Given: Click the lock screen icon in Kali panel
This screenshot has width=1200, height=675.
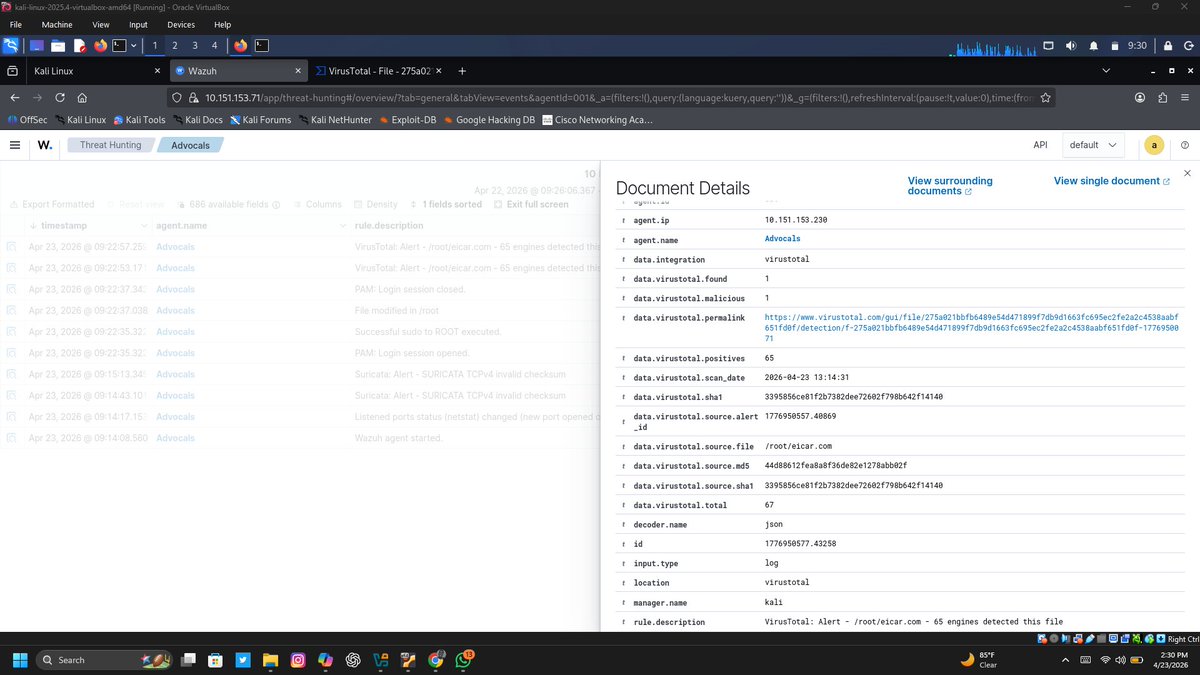Looking at the screenshot, I should click(x=1168, y=45).
